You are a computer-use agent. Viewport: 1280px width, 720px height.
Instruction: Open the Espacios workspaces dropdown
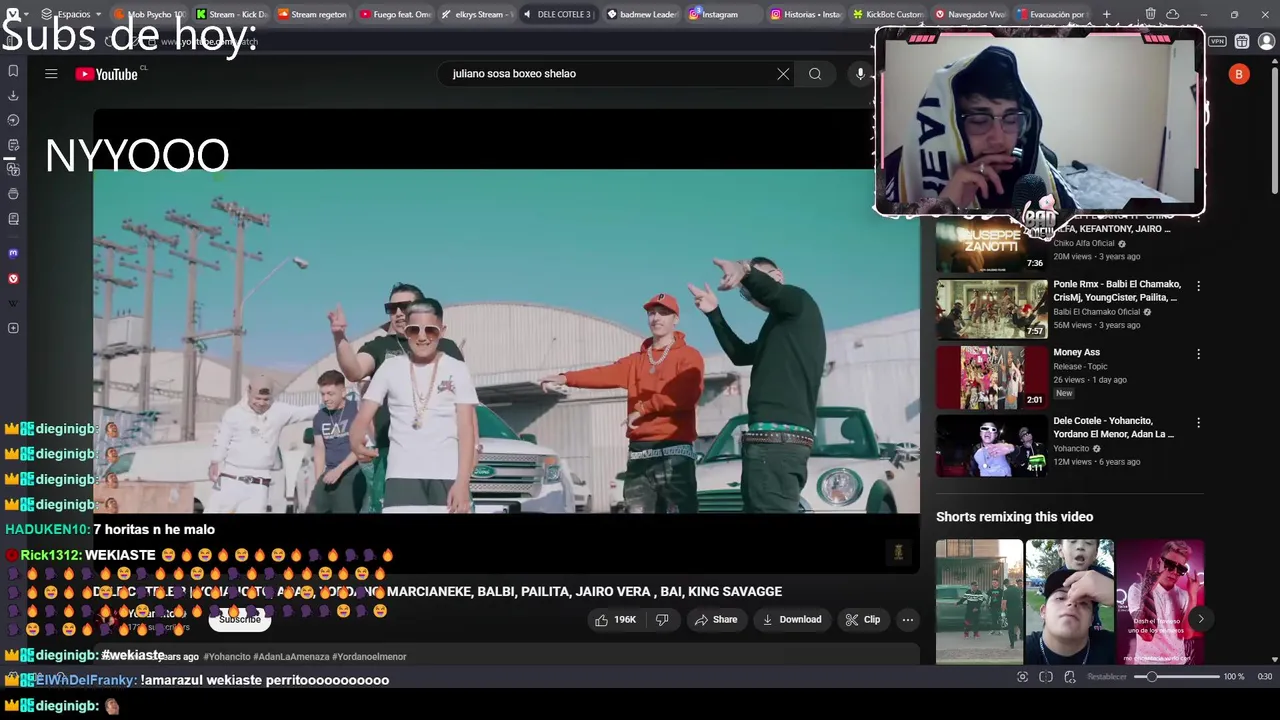72,14
